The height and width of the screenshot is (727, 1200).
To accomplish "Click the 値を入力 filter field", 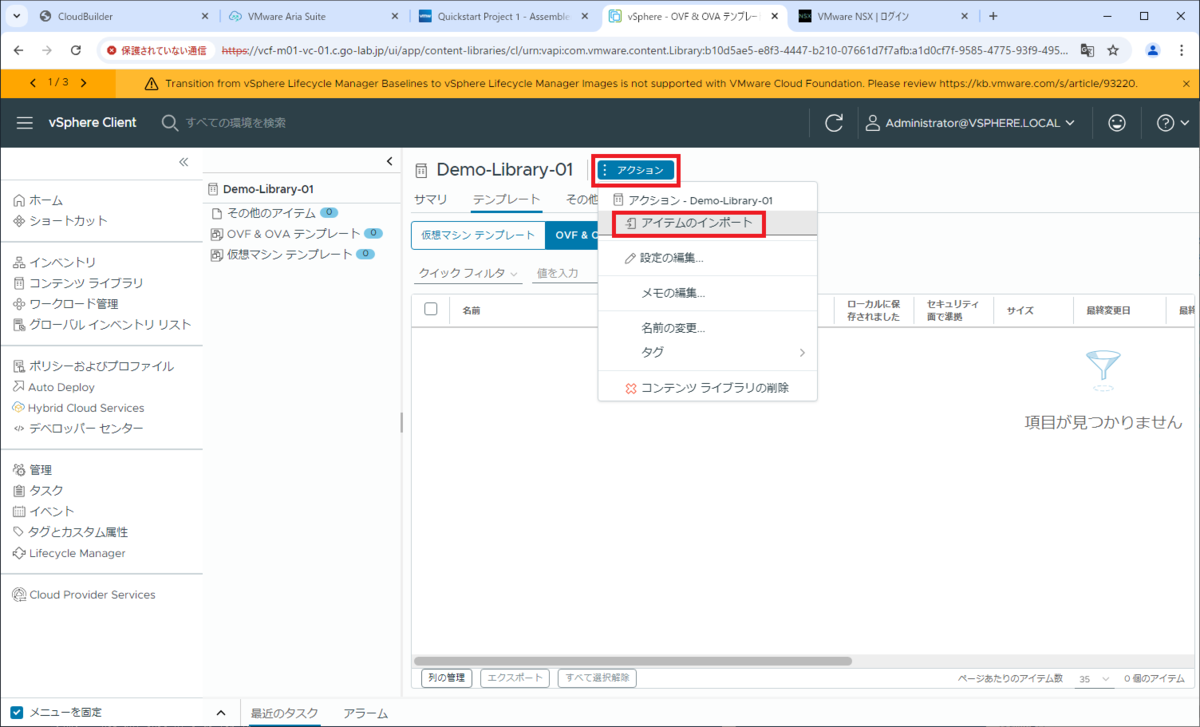I will pyautogui.click(x=565, y=273).
